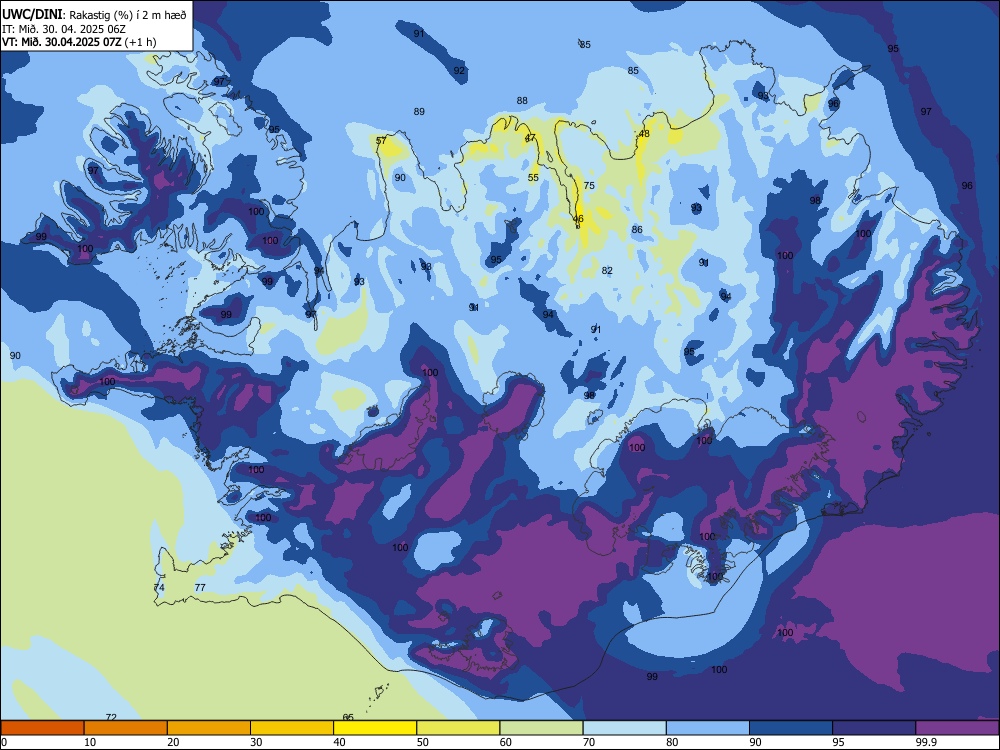Click the humidity value 48 on the map
Screen dimensions: 1000x750
point(644,133)
